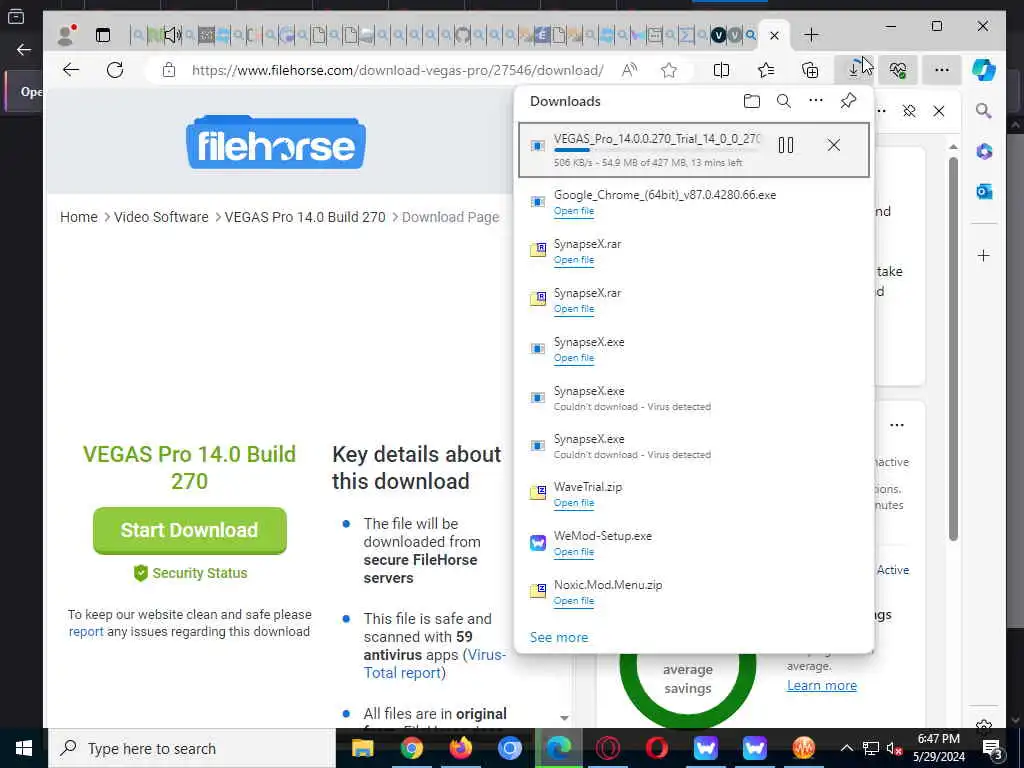Open Windows Start menu

pyautogui.click(x=24, y=748)
